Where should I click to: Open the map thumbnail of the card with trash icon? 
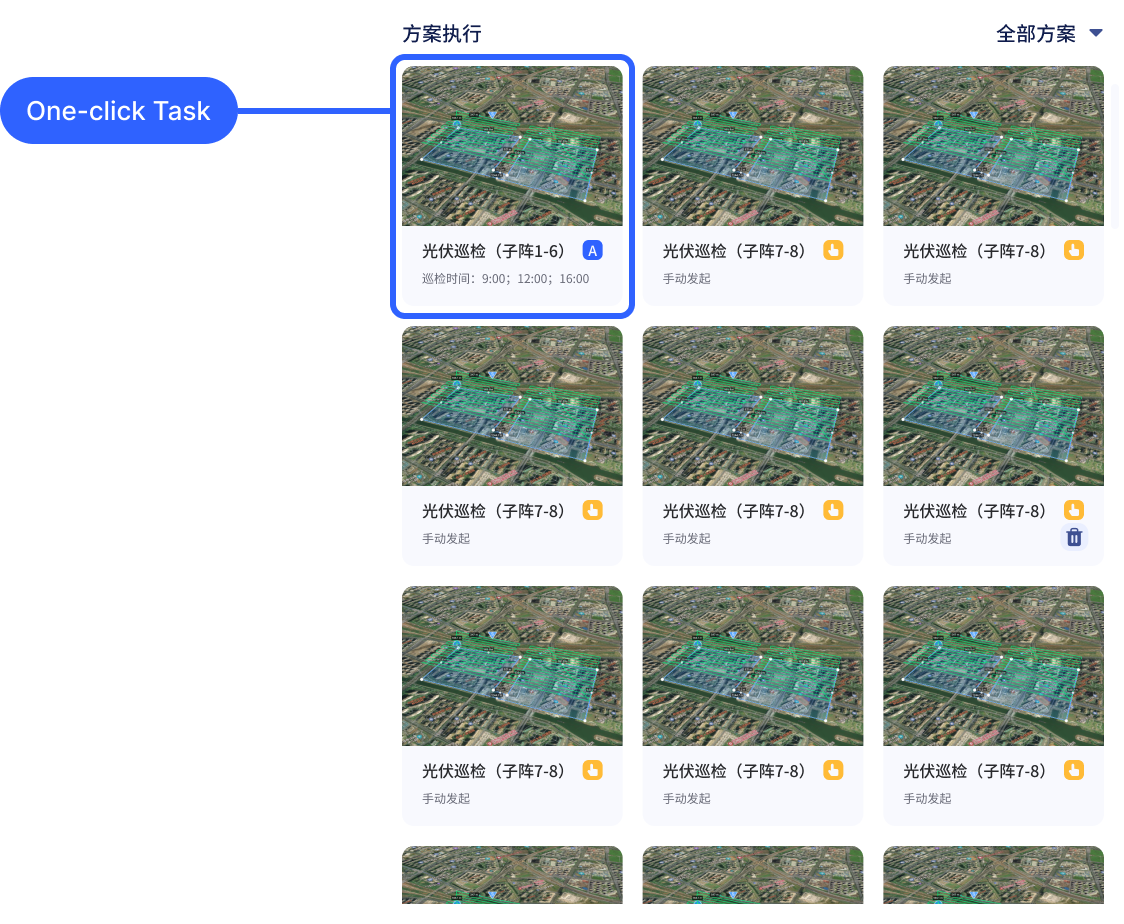[x=993, y=406]
